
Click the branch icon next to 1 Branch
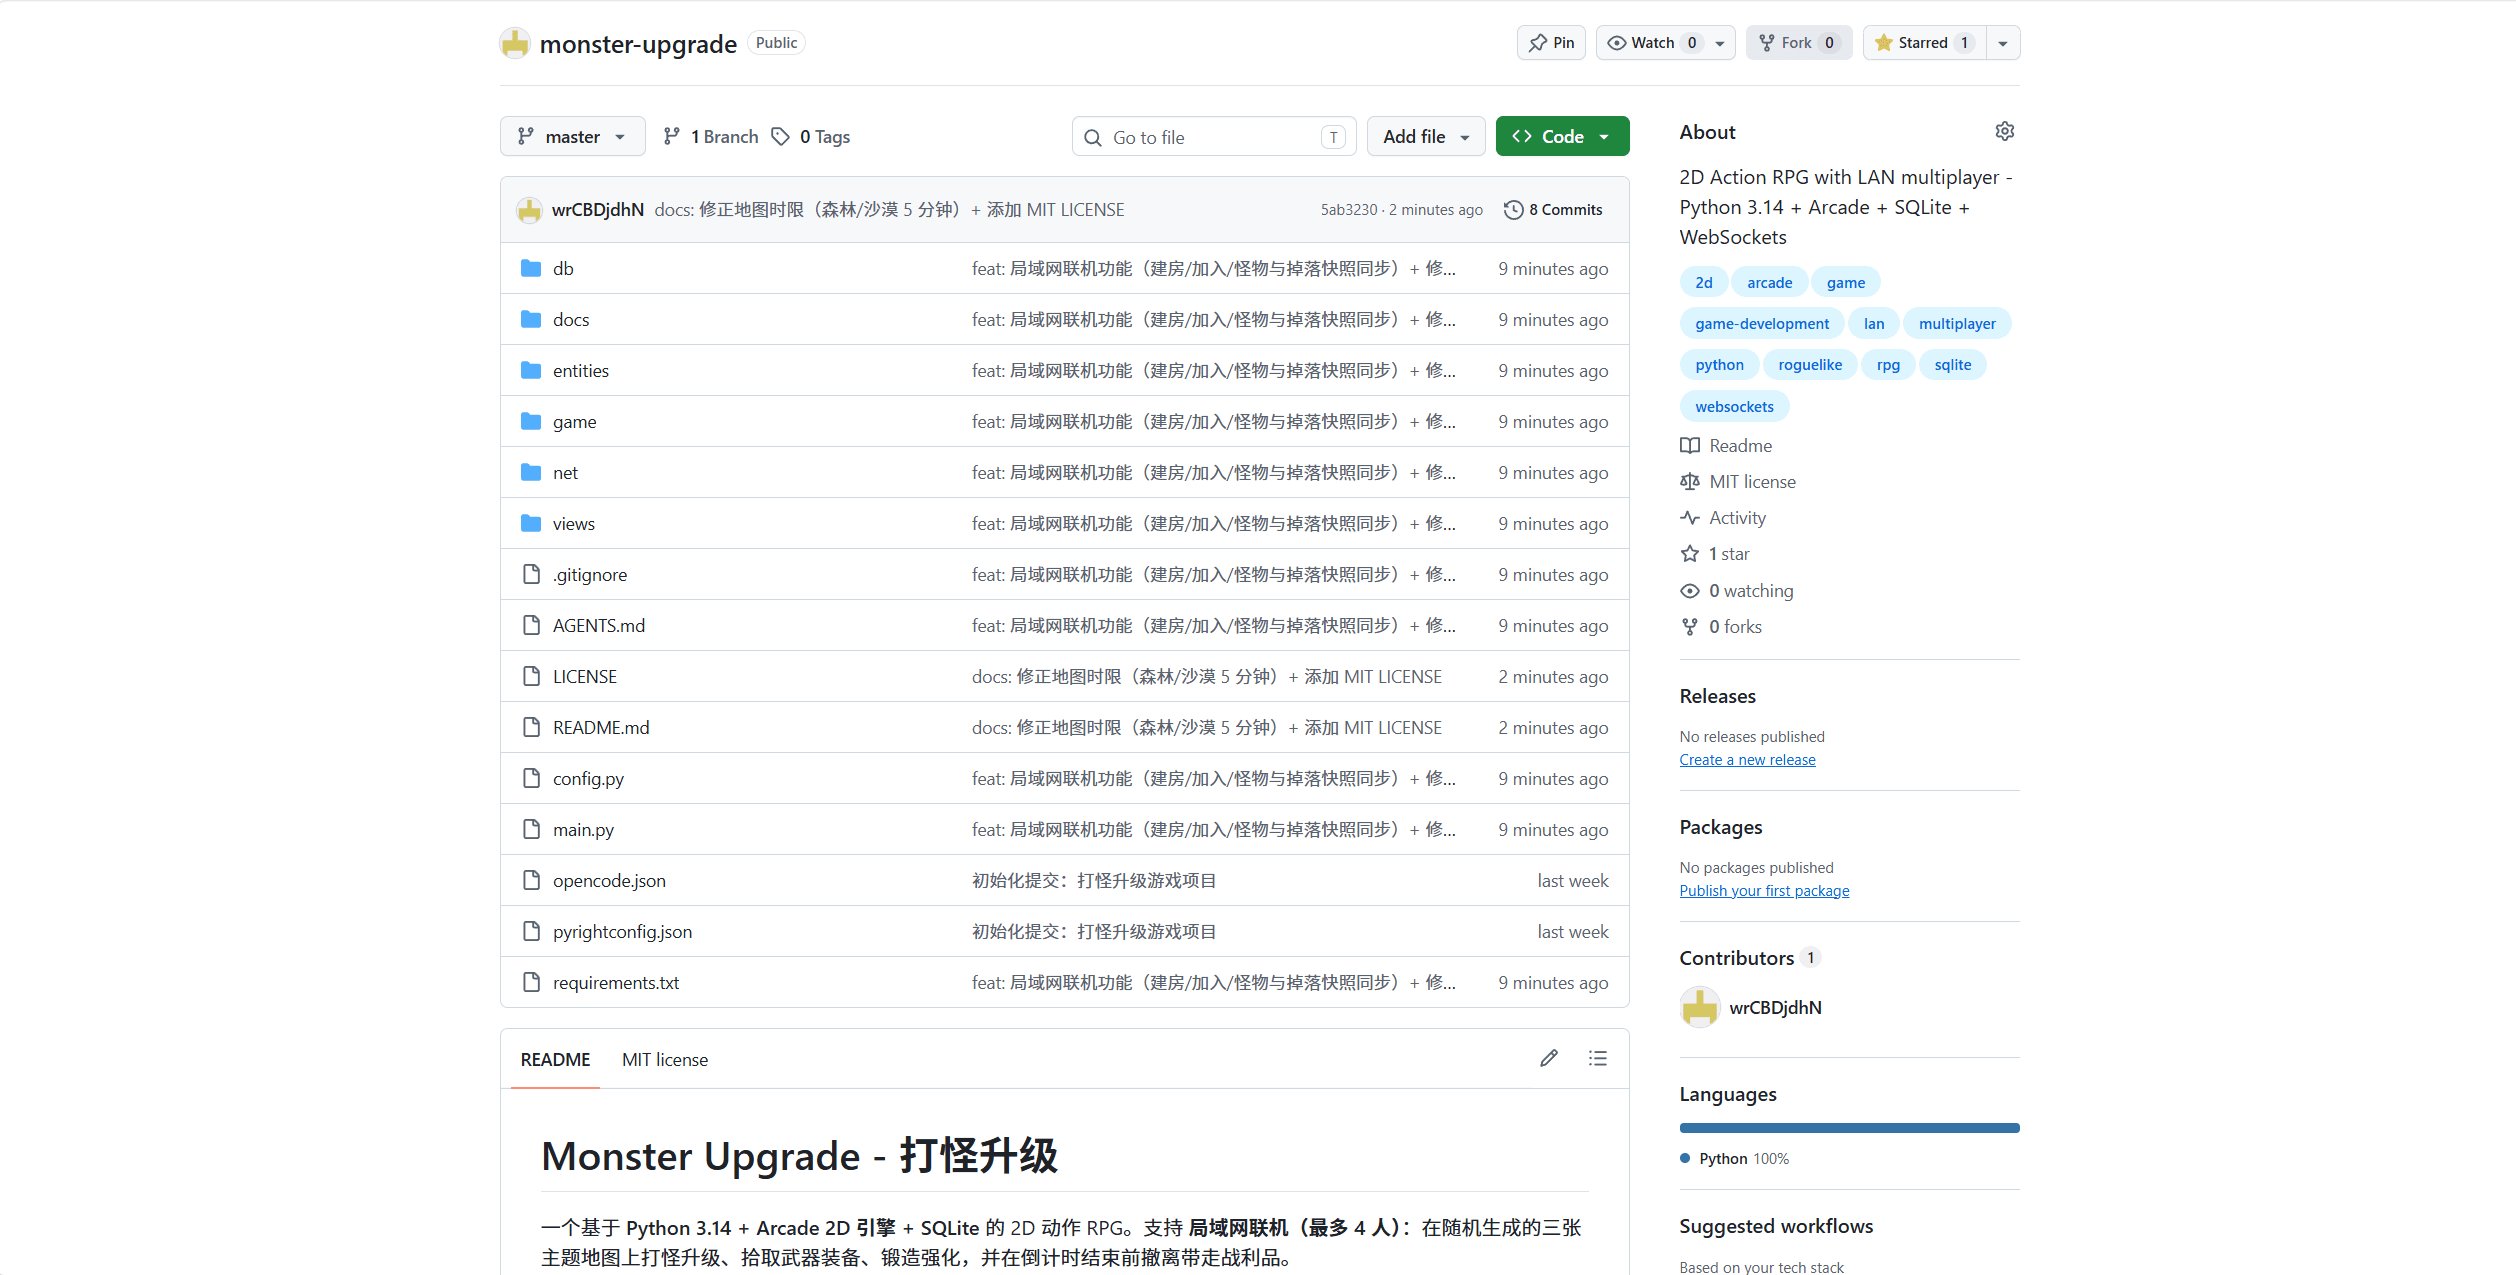[x=672, y=136]
